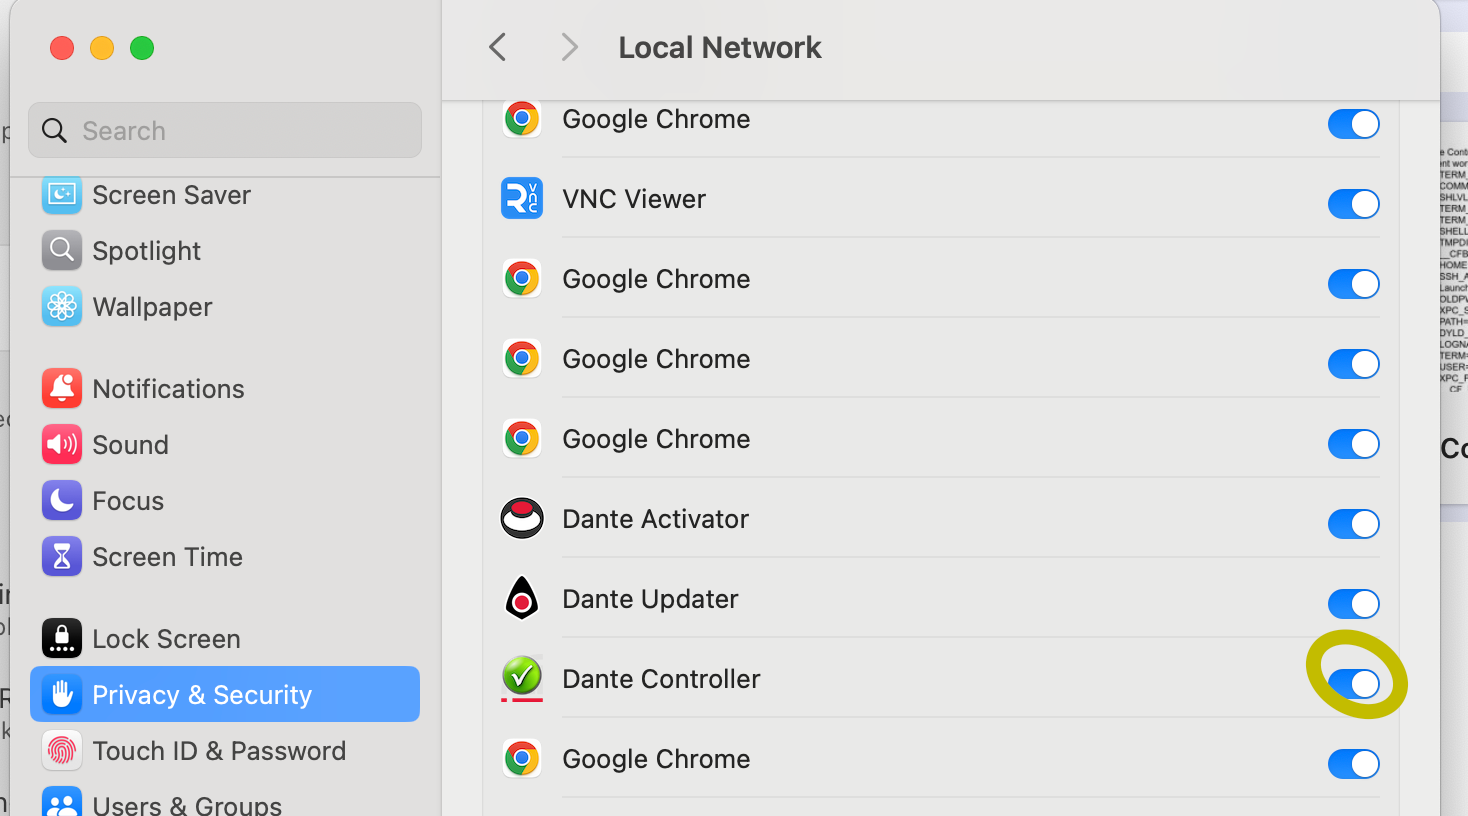1468x816 pixels.
Task: Open Screen Time hourglass icon
Action: coord(62,556)
